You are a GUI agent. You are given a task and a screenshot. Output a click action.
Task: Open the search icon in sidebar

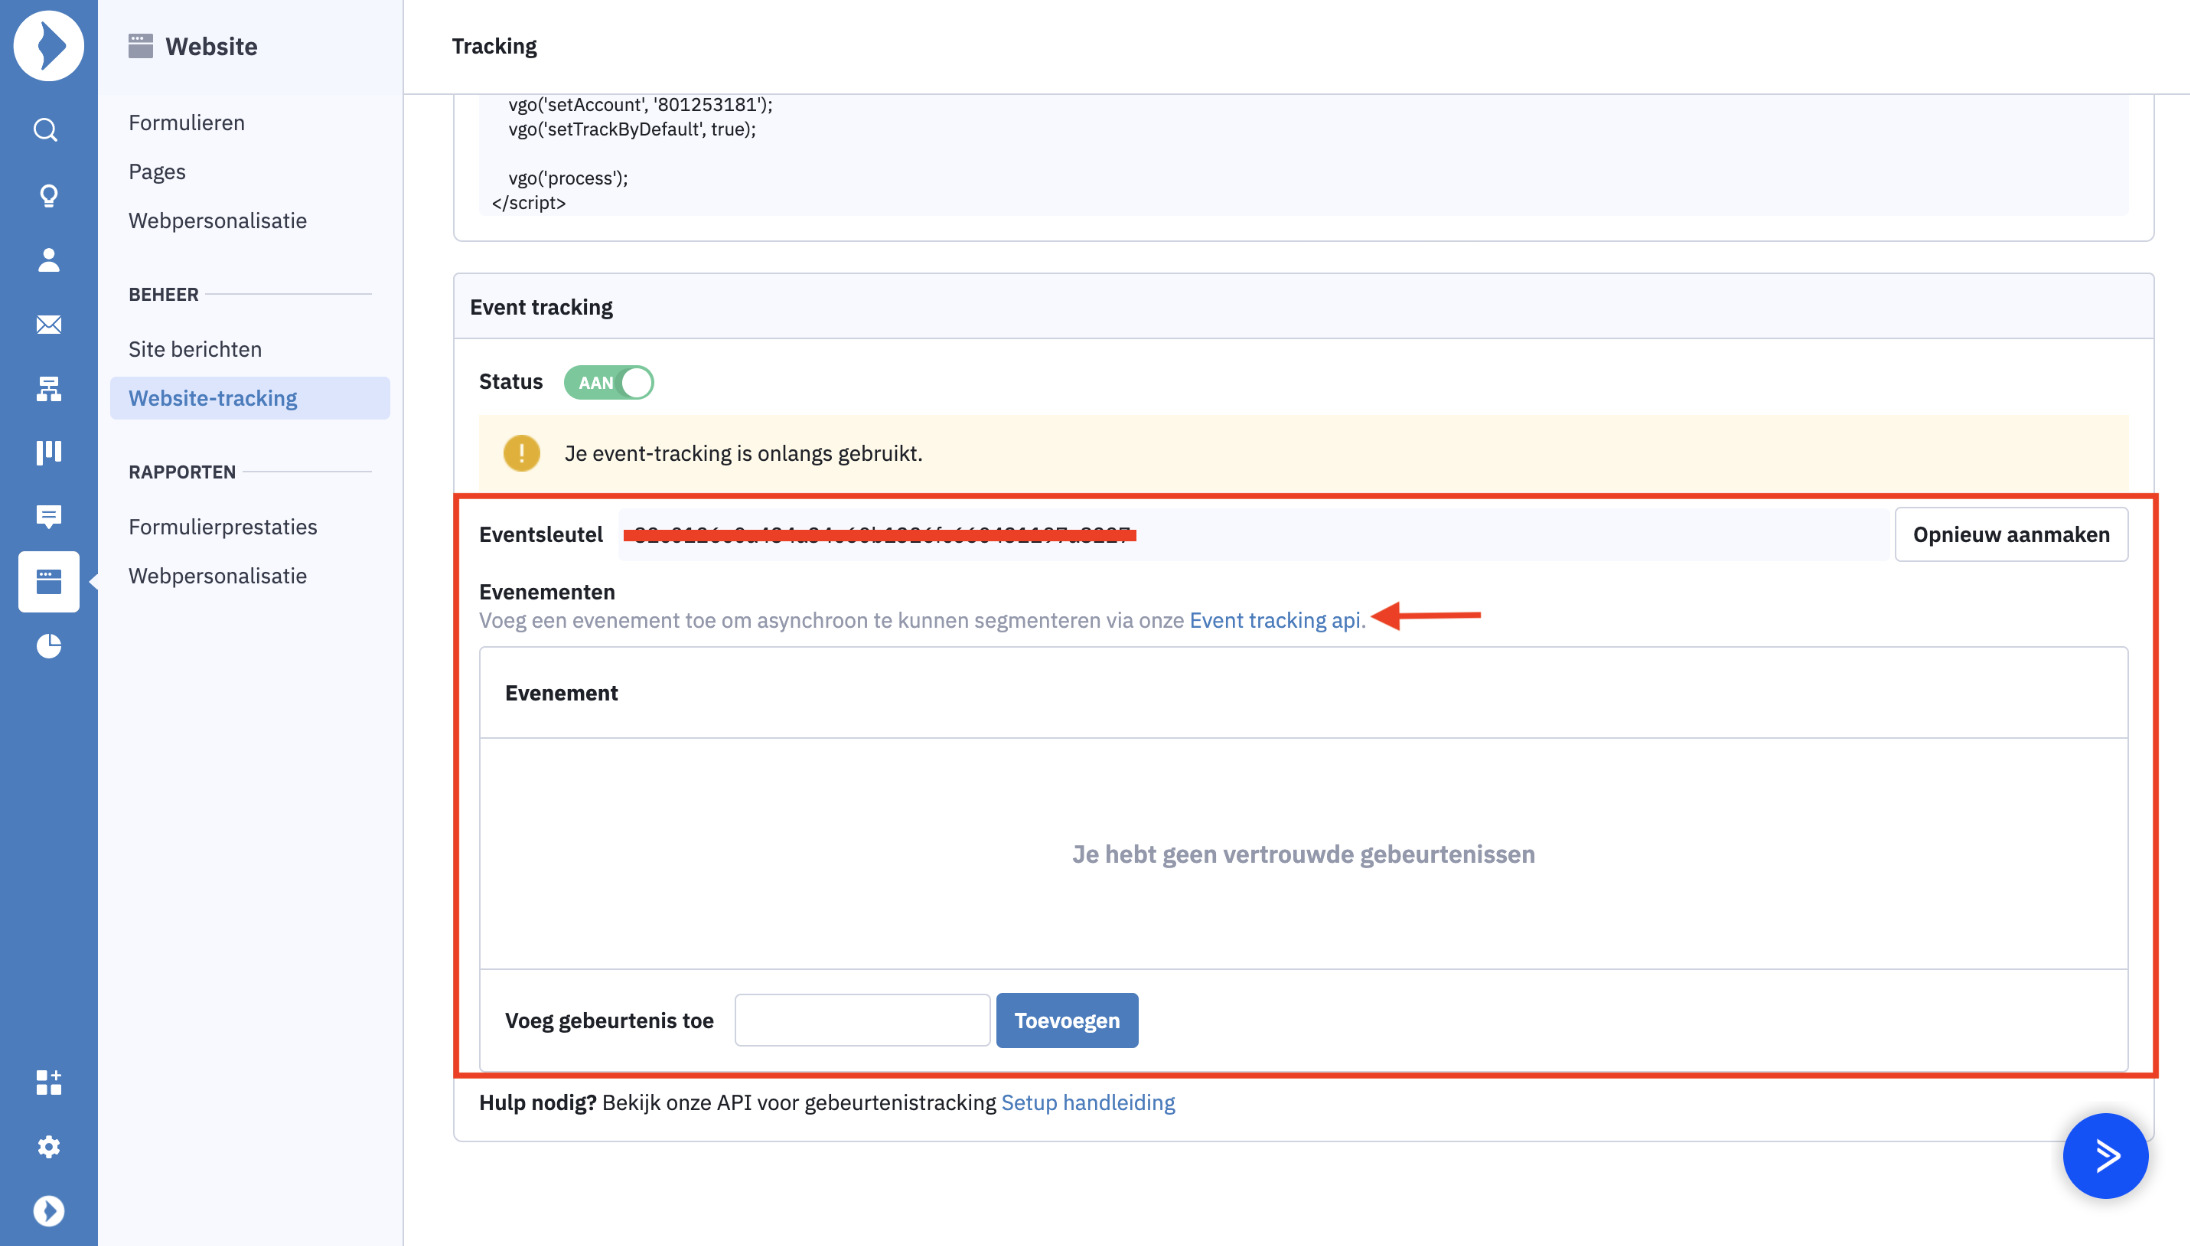[46, 130]
